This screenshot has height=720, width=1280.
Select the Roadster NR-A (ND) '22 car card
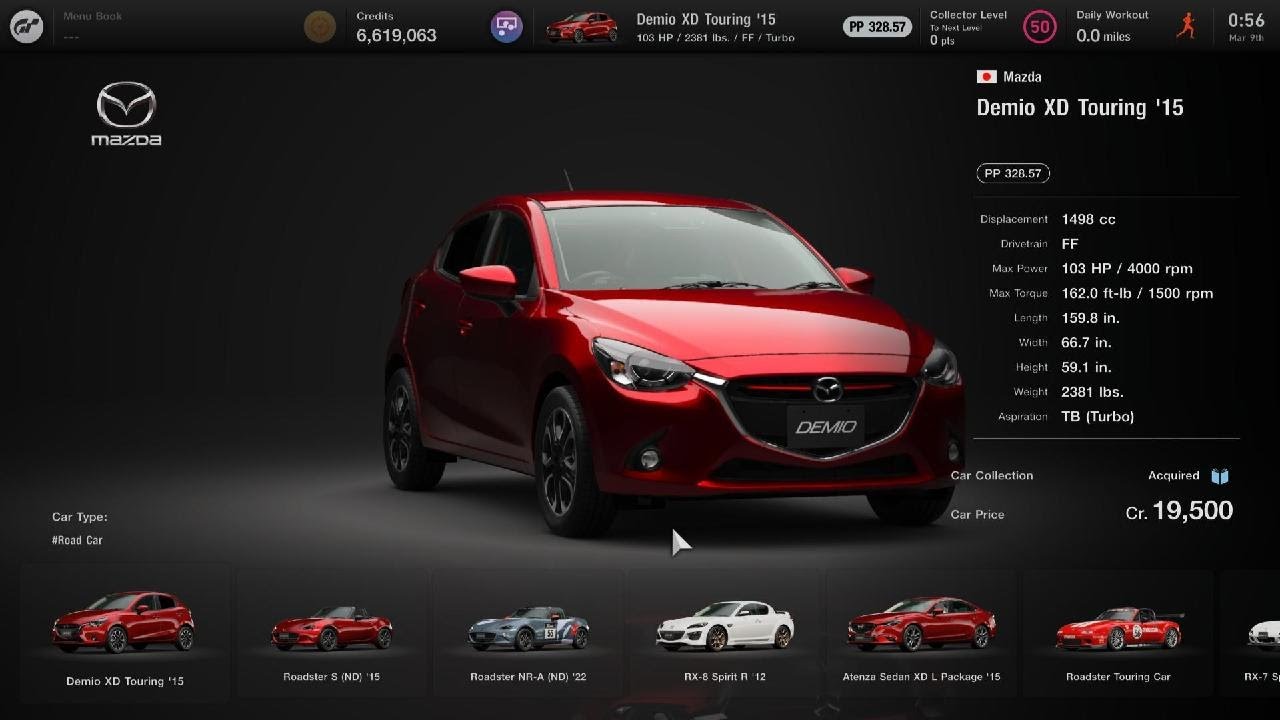pos(528,633)
